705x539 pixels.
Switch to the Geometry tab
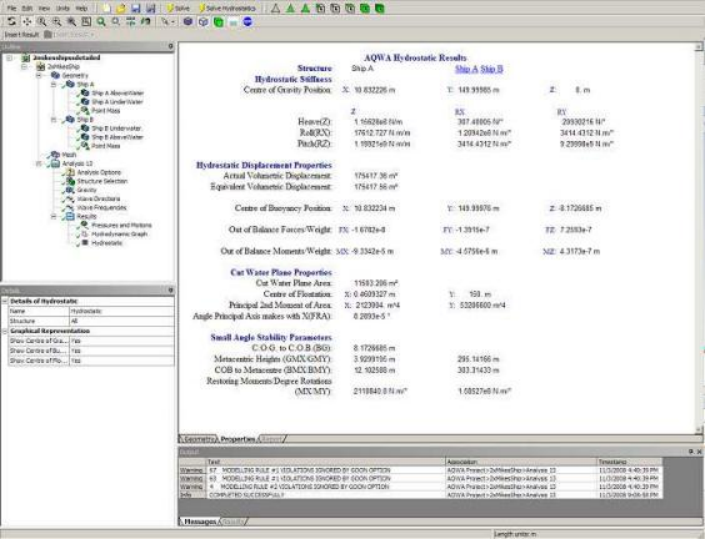coord(199,439)
